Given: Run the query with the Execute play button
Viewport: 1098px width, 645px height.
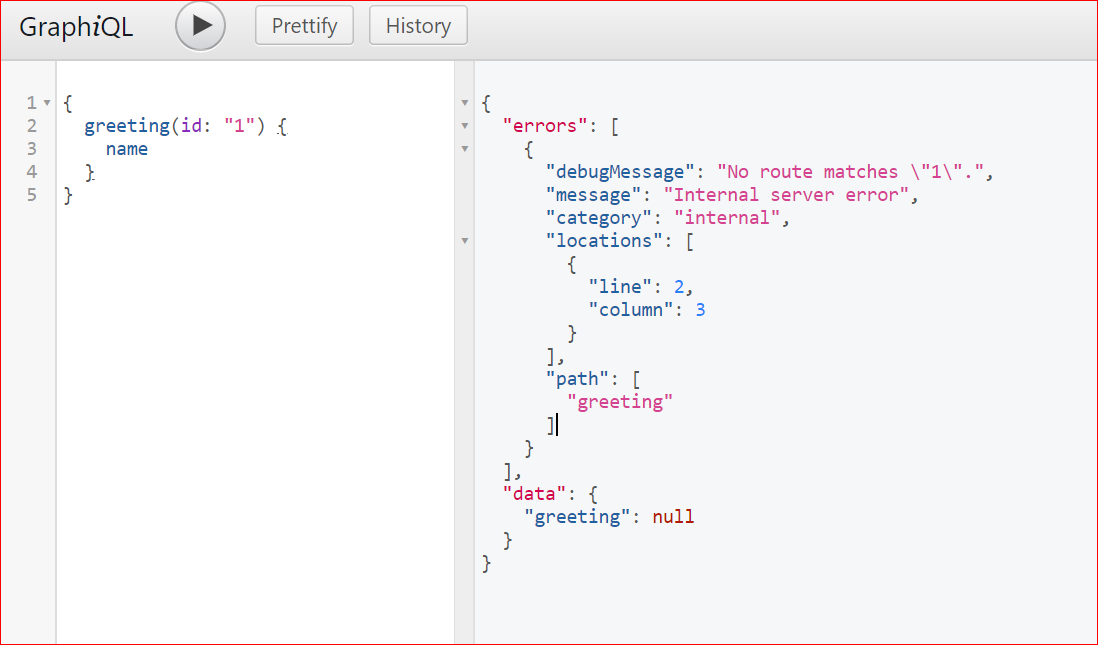Looking at the screenshot, I should 200,26.
